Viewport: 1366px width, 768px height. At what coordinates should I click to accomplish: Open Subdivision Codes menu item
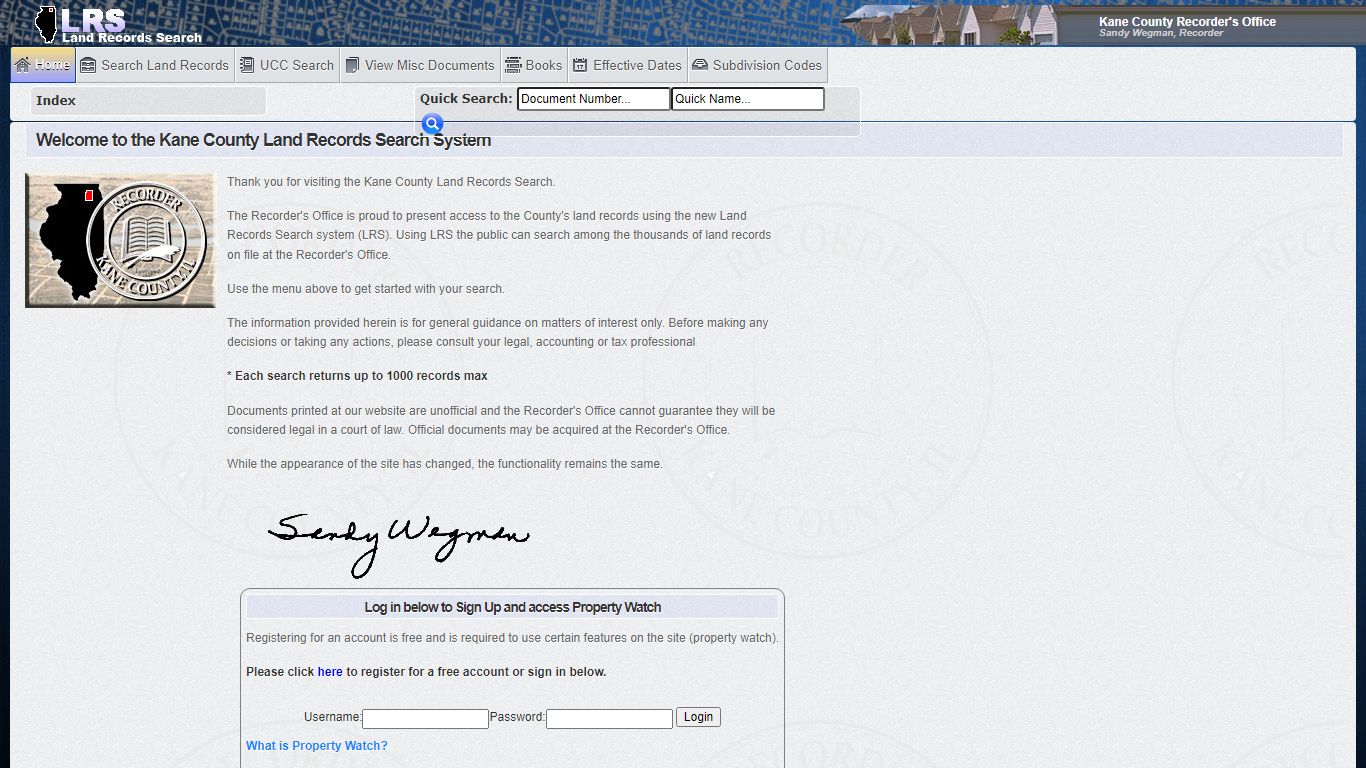tap(757, 65)
